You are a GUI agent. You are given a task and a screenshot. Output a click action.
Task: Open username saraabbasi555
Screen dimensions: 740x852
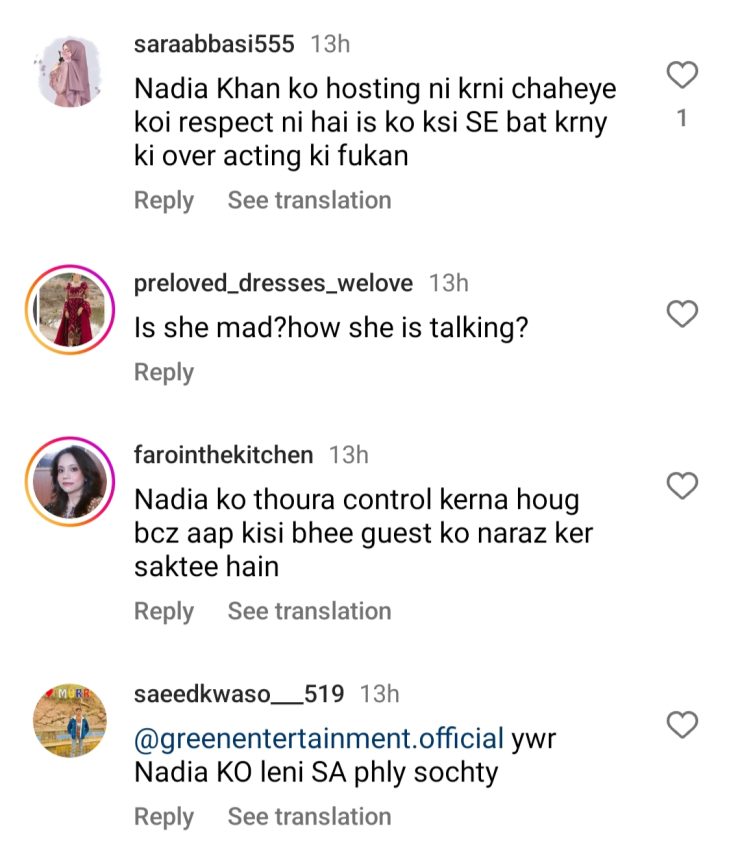pos(214,44)
